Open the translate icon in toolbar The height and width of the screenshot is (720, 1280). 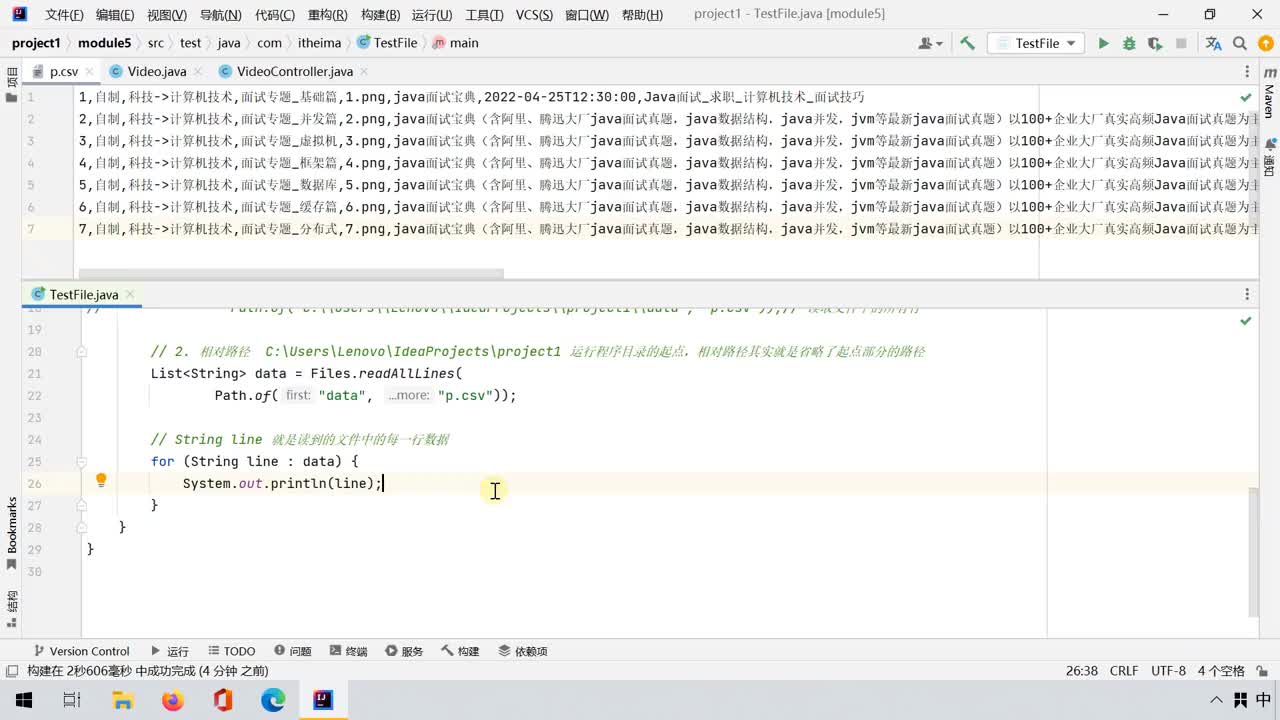click(x=1213, y=44)
